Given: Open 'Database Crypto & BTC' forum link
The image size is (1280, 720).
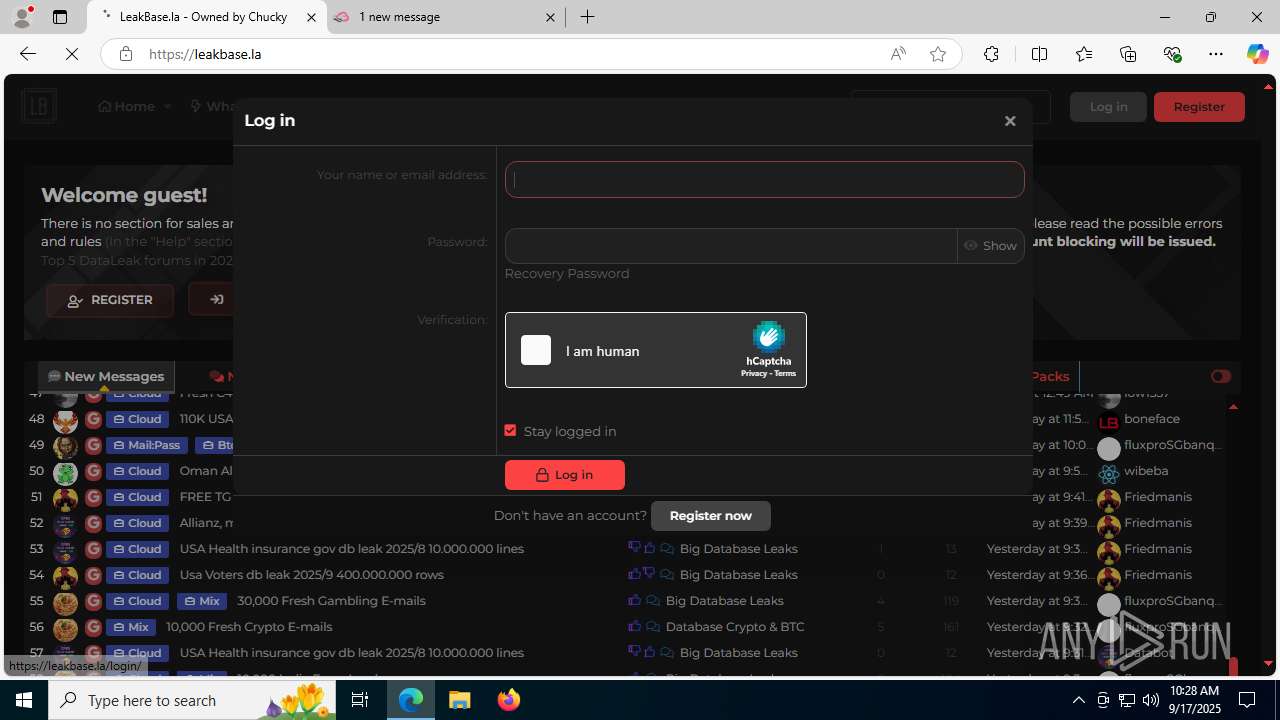Looking at the screenshot, I should coord(735,627).
